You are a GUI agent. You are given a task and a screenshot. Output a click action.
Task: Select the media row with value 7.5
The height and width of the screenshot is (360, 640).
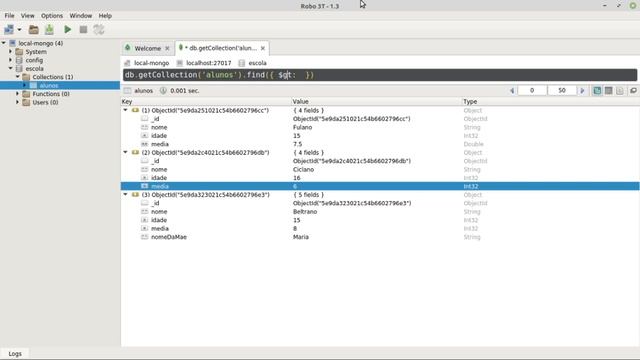(380, 144)
